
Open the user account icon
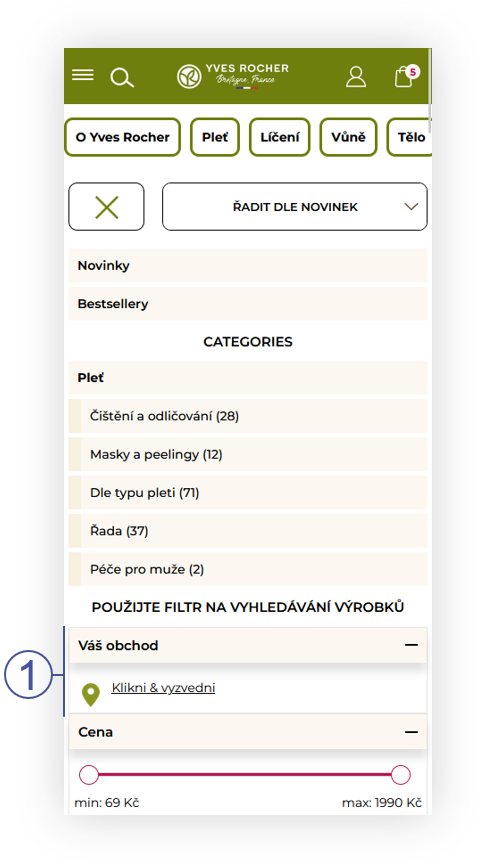(x=356, y=76)
